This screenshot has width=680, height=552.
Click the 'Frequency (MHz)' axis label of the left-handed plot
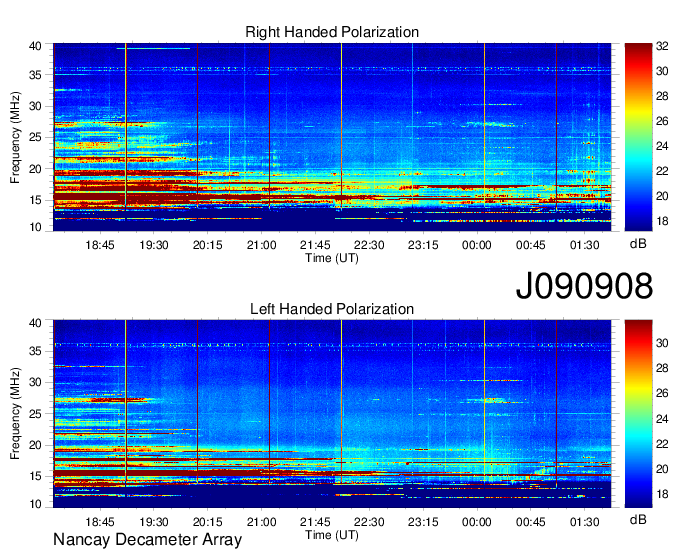click(15, 414)
